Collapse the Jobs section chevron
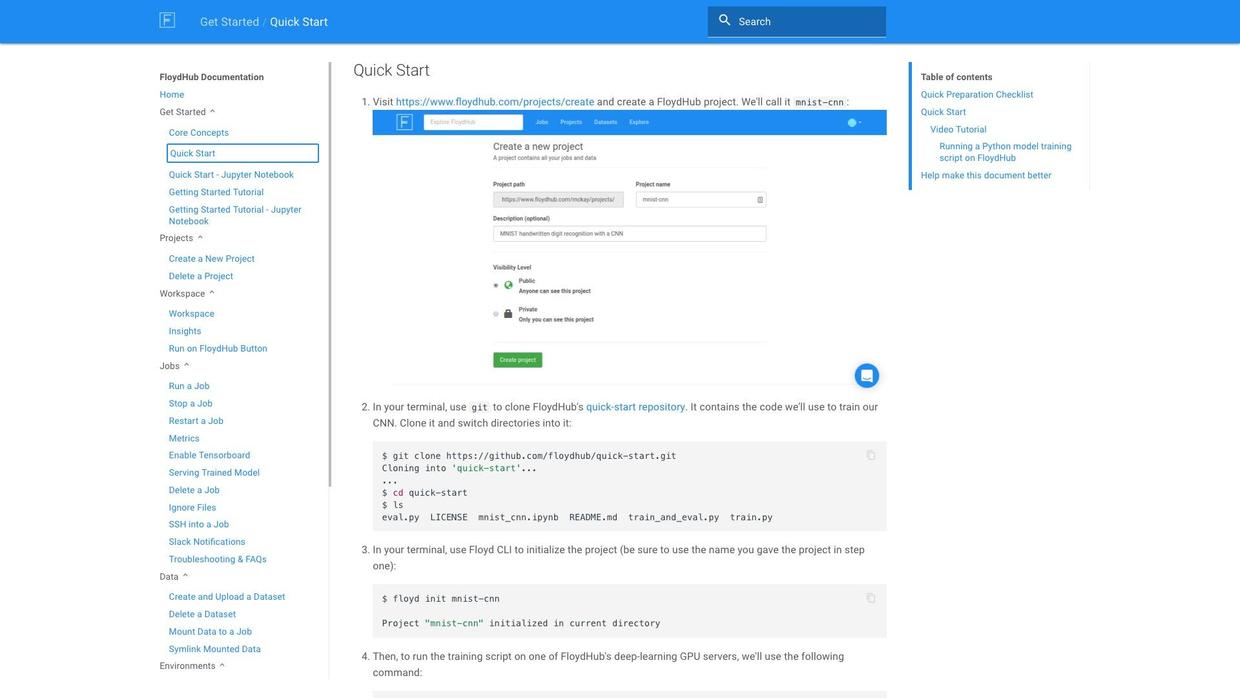Viewport: 1240px width, 698px height. tap(187, 366)
